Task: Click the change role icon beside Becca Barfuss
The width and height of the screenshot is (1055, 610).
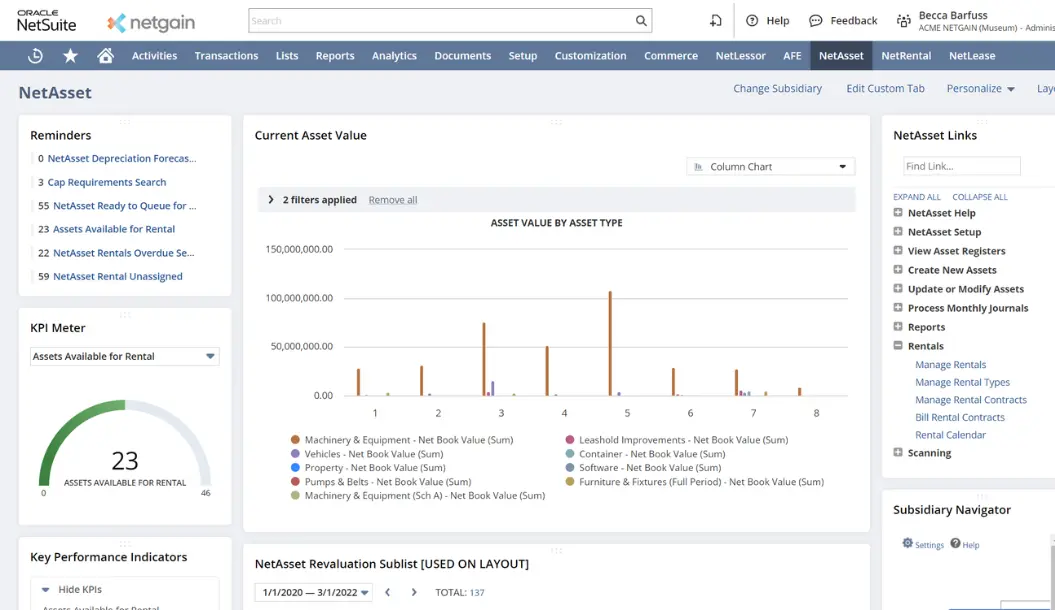Action: click(904, 21)
